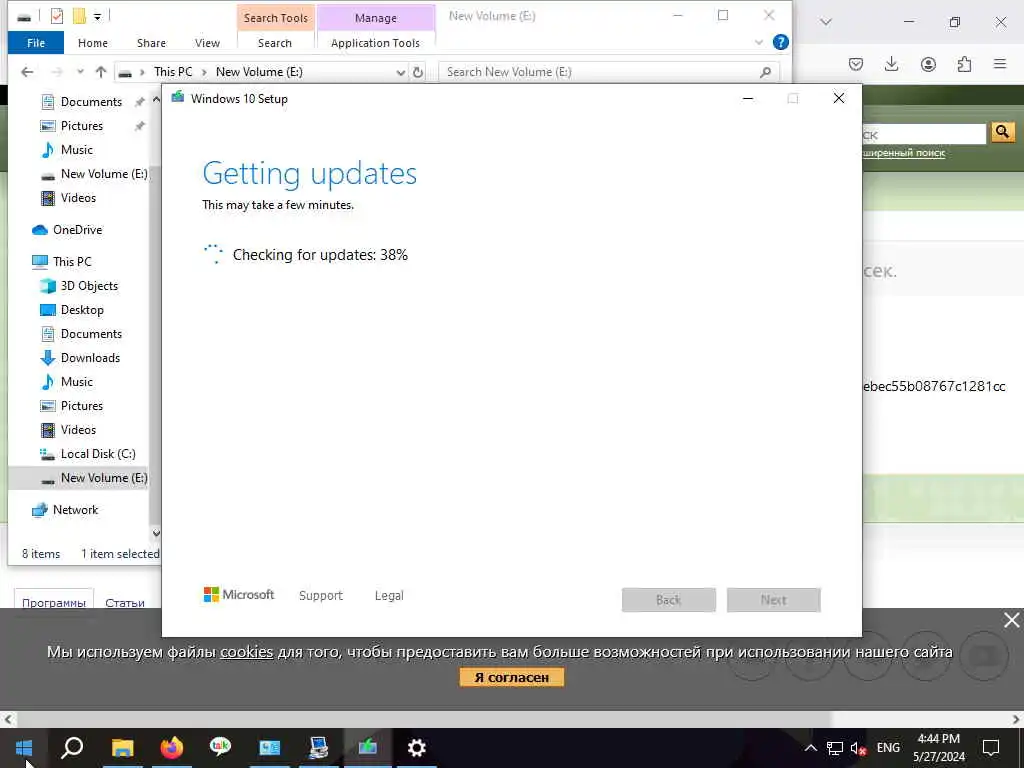Open the Firefox downloads icon
Viewport: 1024px width, 768px height.
[x=891, y=64]
